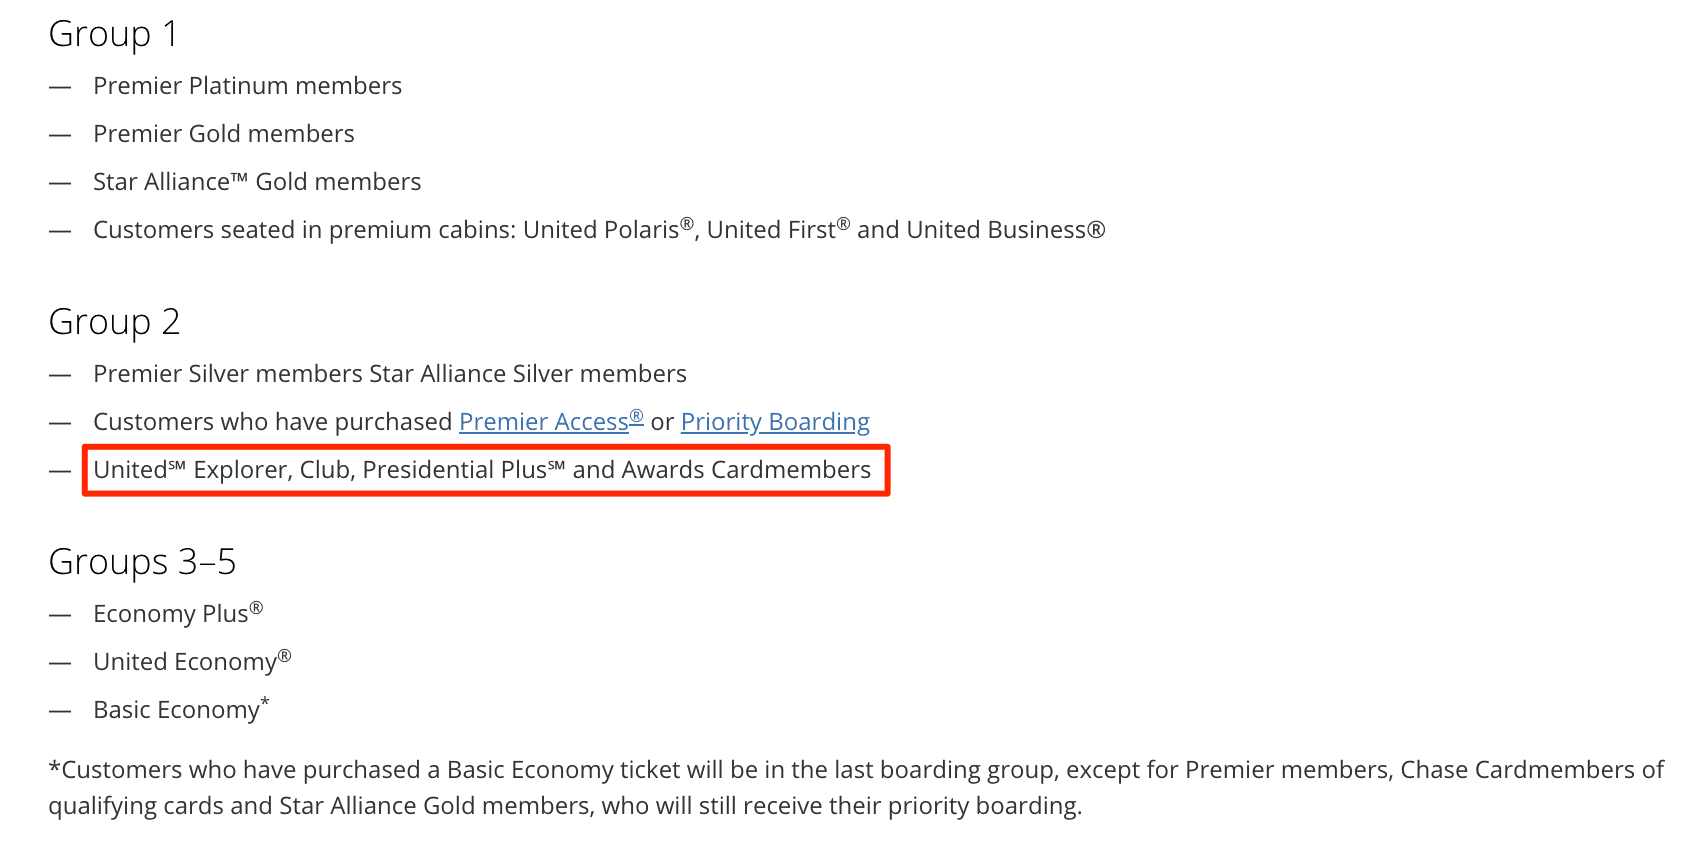
Task: Click the Groups 3–5 heading
Action: point(142,562)
